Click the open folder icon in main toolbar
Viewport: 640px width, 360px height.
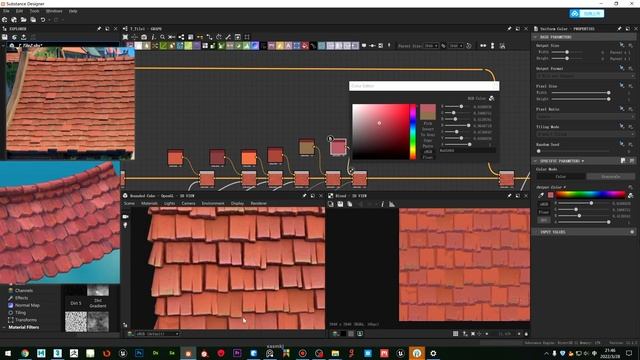[24, 20]
